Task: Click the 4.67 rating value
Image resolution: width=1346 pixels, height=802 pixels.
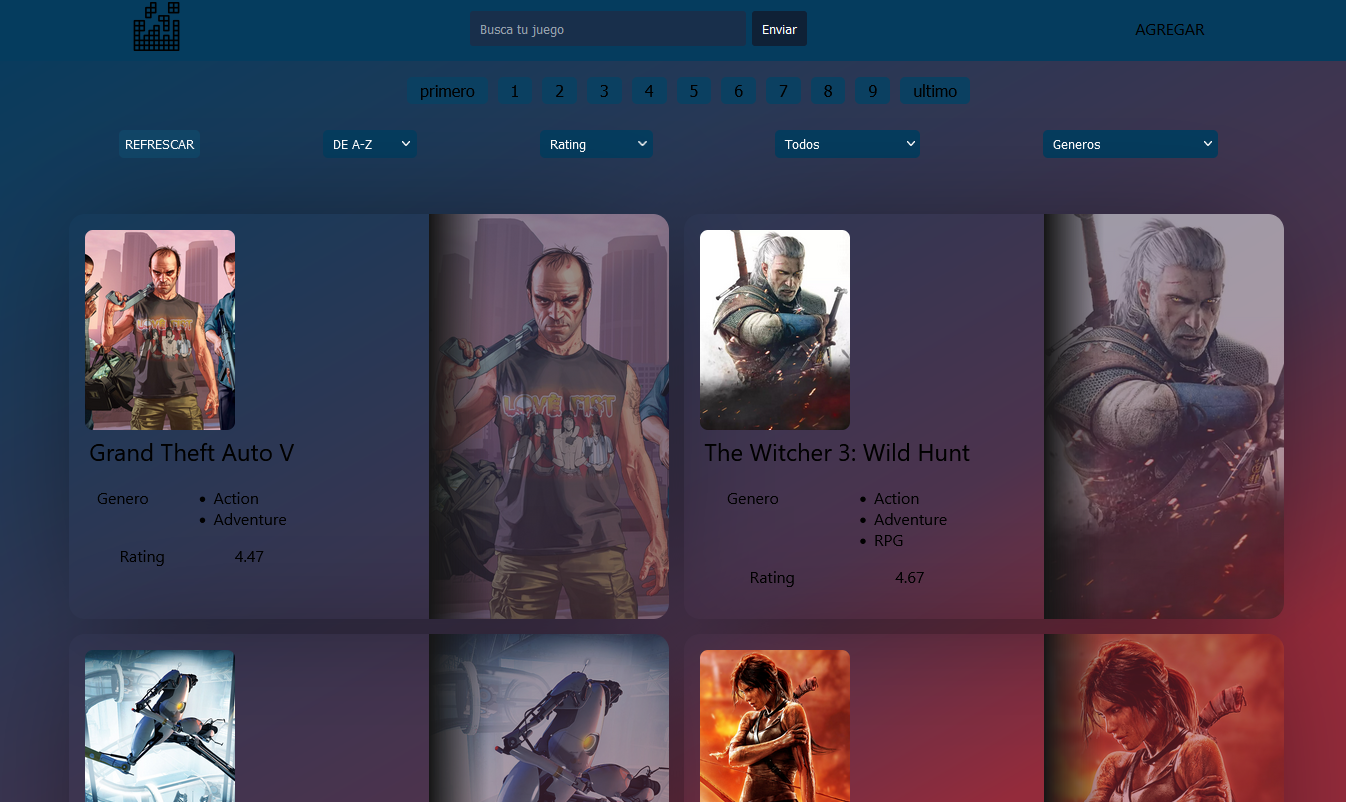Action: click(909, 578)
